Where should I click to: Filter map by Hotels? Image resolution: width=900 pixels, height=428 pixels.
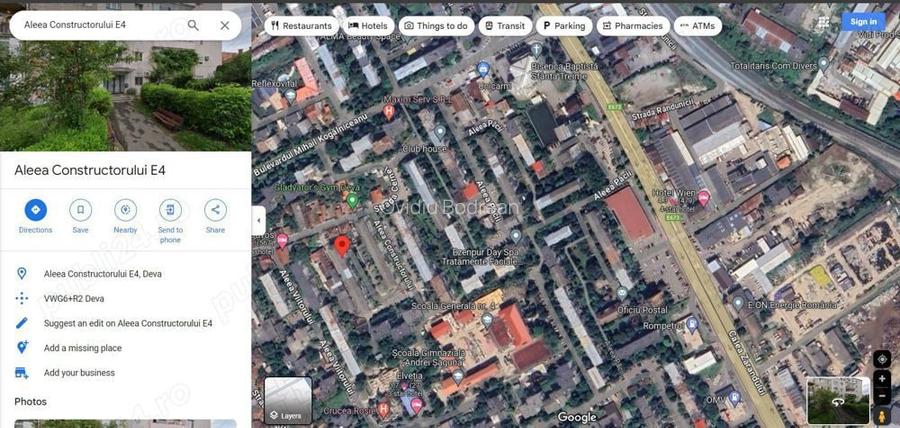367,26
